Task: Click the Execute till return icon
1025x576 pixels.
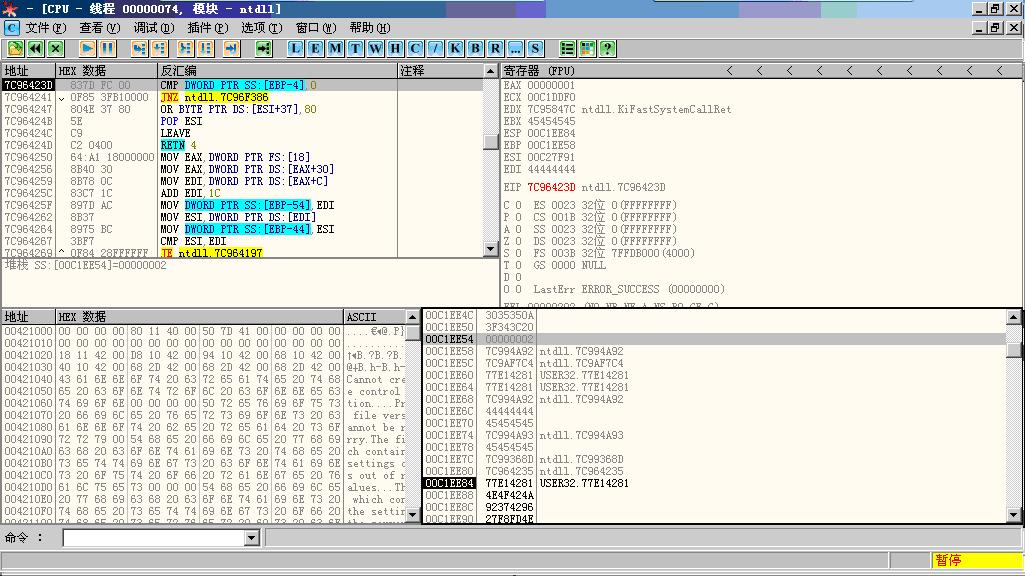Action: pos(231,48)
